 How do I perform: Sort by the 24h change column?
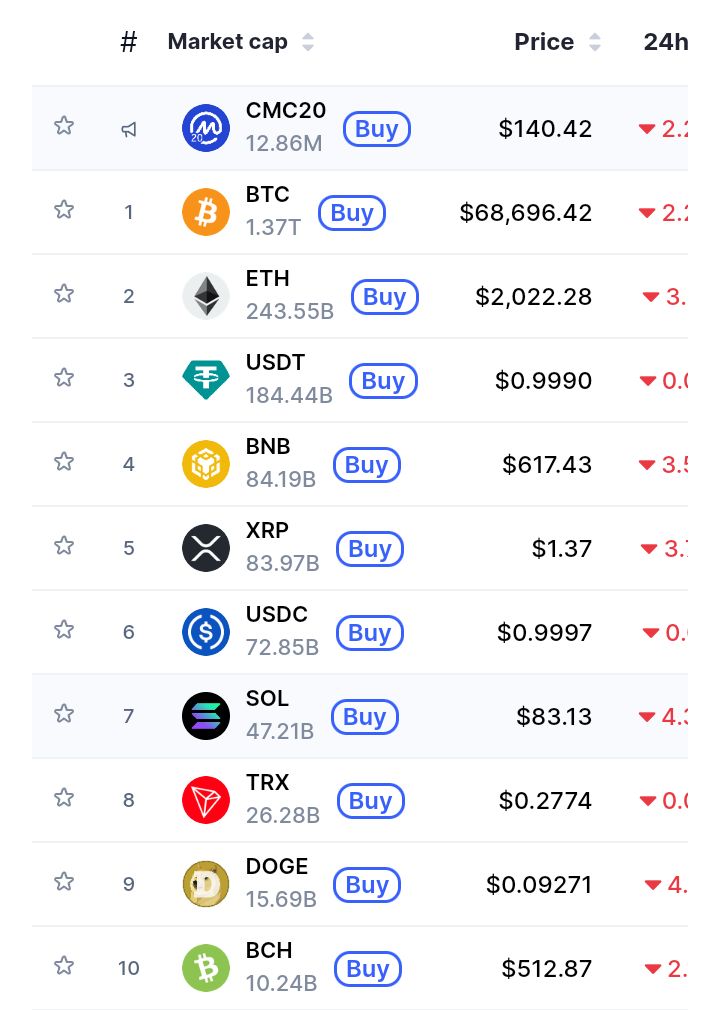pos(666,42)
